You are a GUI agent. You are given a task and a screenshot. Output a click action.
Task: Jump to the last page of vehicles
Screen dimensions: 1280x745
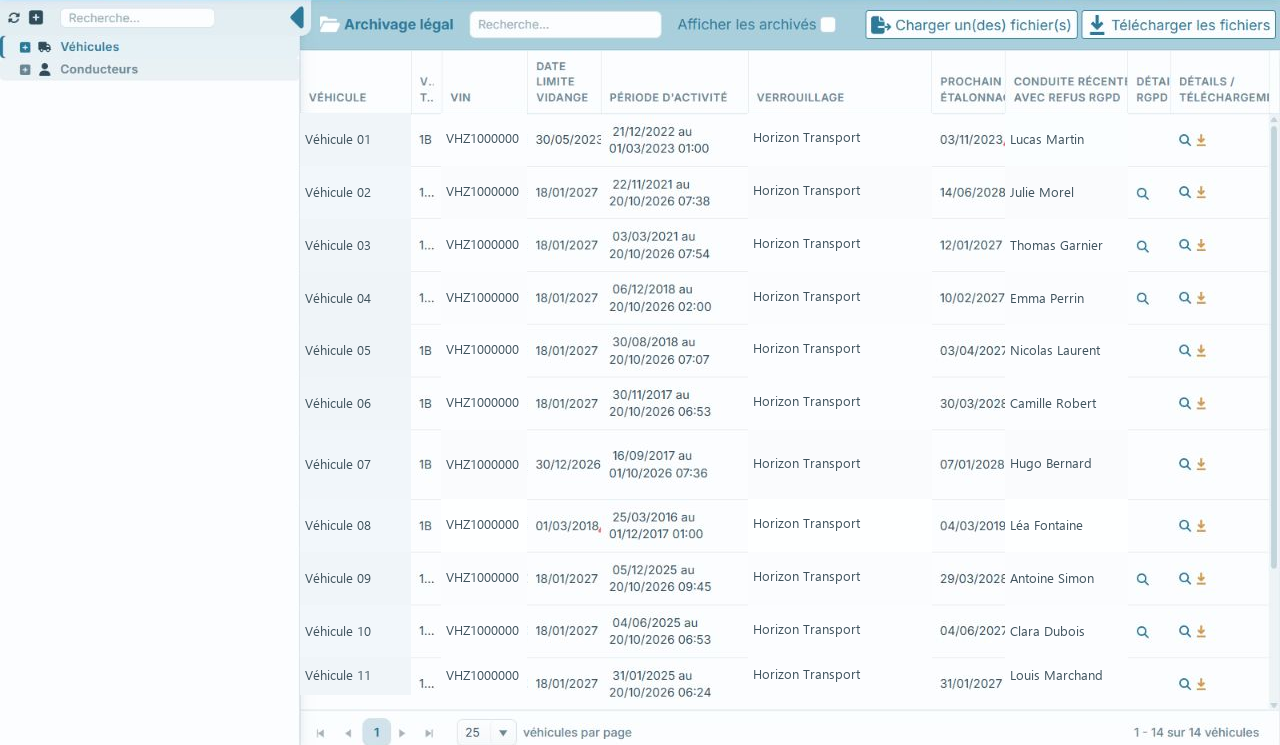point(429,733)
